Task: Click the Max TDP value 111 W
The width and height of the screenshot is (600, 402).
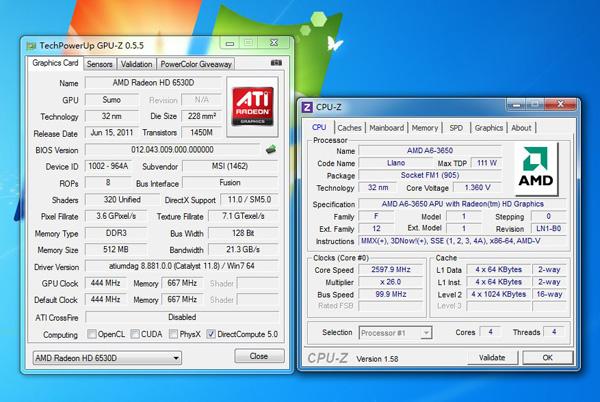Action: pos(487,163)
